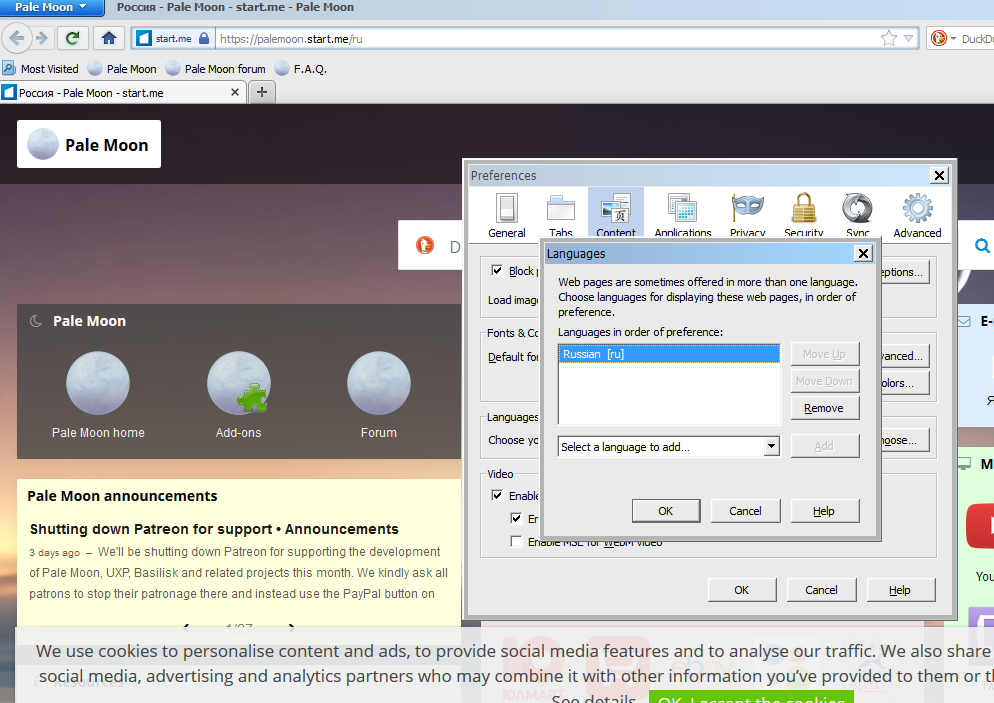This screenshot has height=703, width=994.
Task: Click the Colors button in Preferences
Action: click(904, 383)
